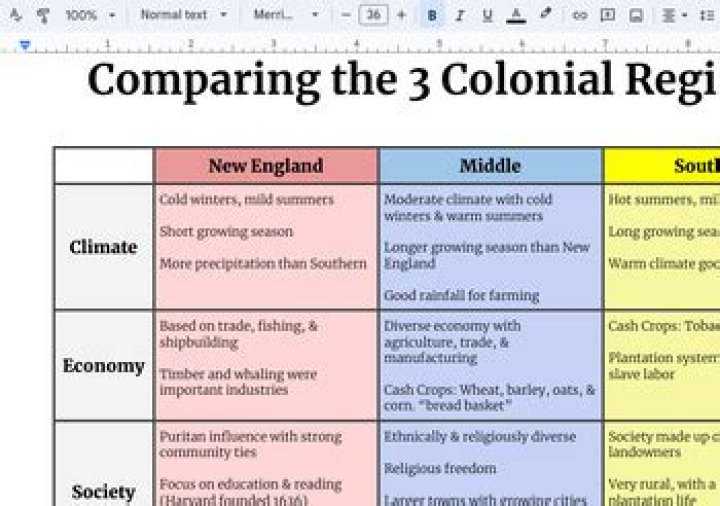
Task: Open the highlight color pen tool
Action: (x=545, y=14)
